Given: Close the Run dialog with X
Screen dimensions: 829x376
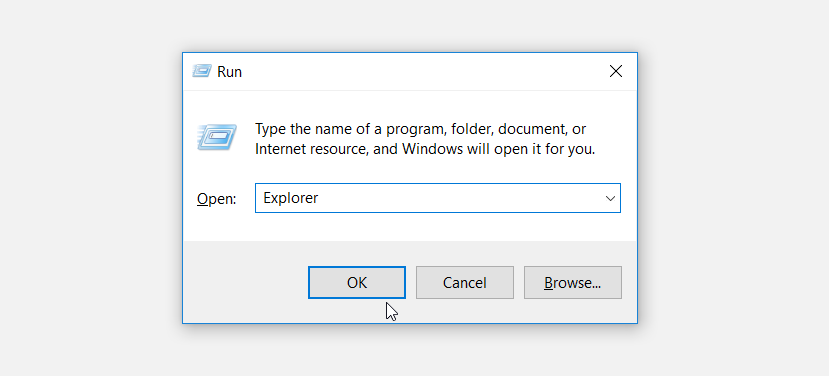Looking at the screenshot, I should point(615,71).
